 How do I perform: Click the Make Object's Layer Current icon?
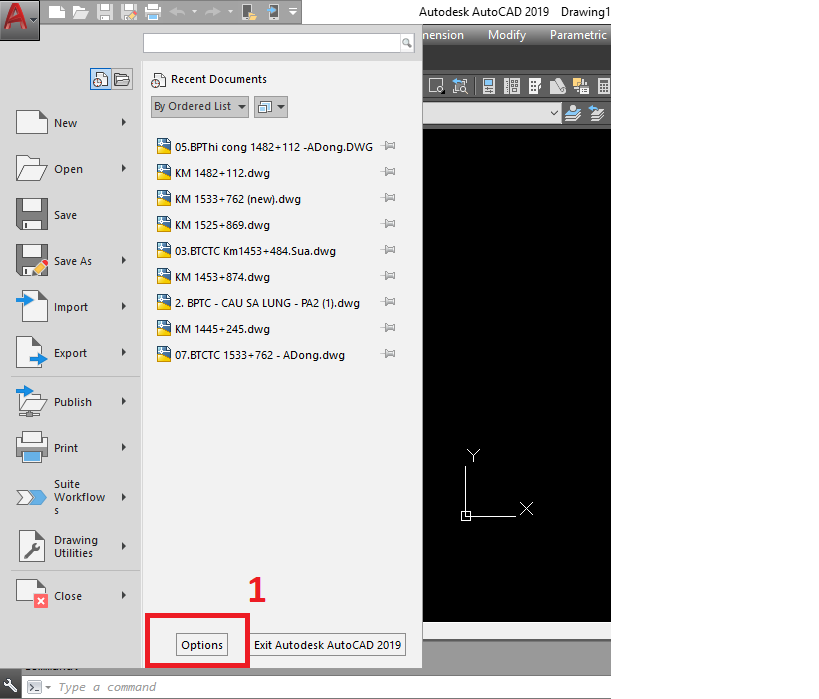[x=574, y=113]
